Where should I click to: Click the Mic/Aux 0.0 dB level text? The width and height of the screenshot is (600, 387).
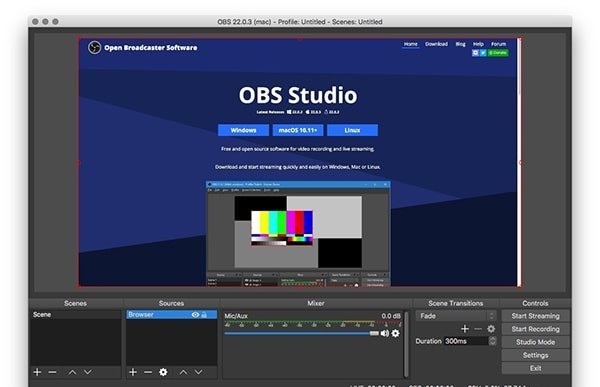coord(391,316)
